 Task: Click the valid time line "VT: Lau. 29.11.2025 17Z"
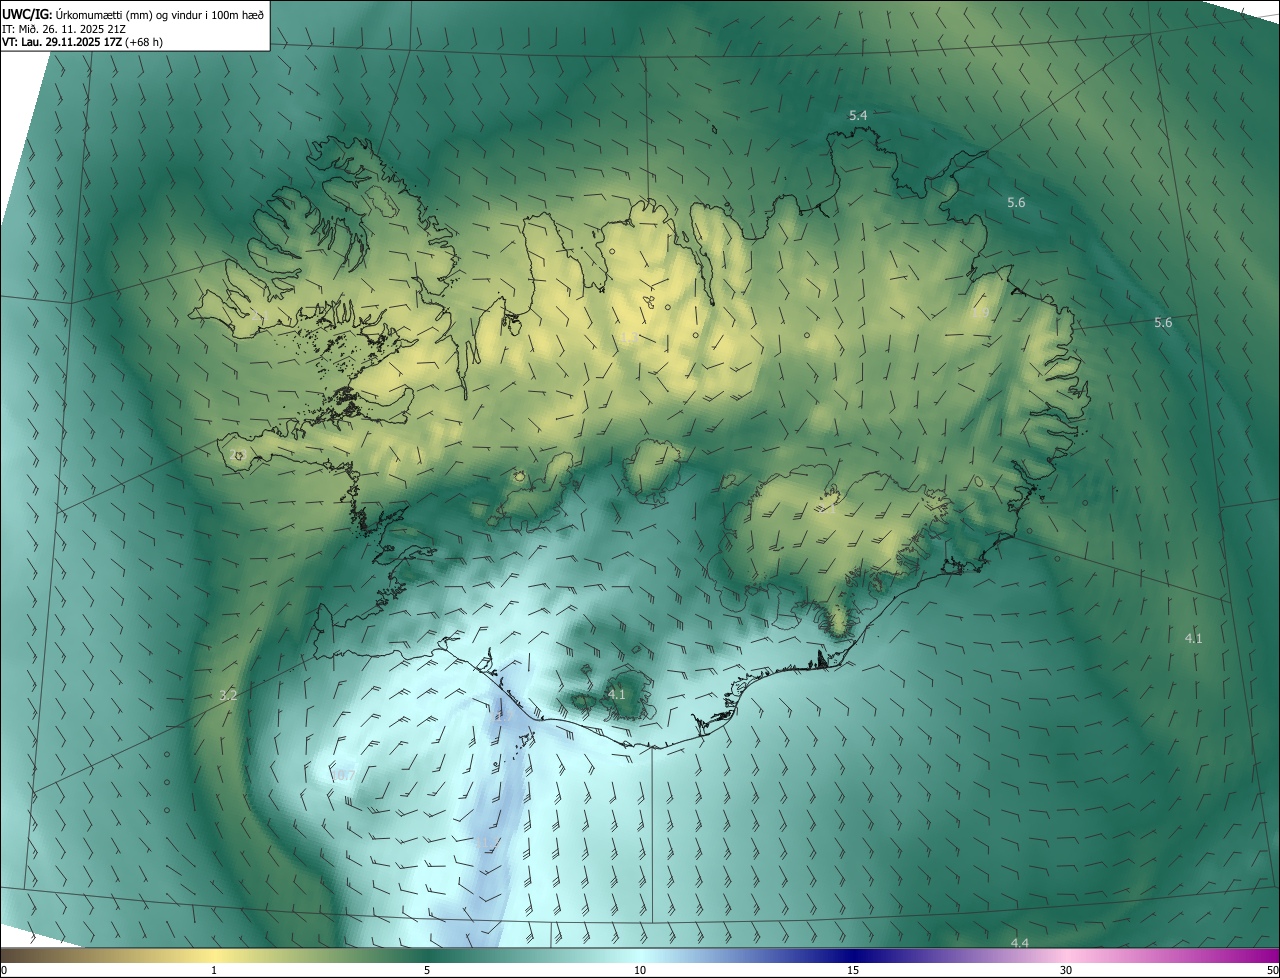tap(62, 42)
